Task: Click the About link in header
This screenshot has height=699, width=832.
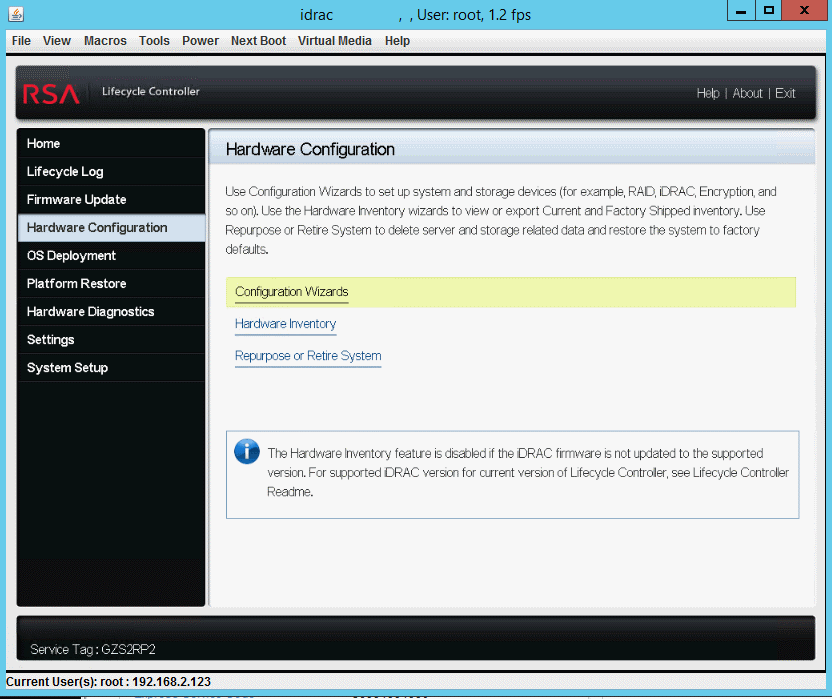Action: click(x=747, y=93)
